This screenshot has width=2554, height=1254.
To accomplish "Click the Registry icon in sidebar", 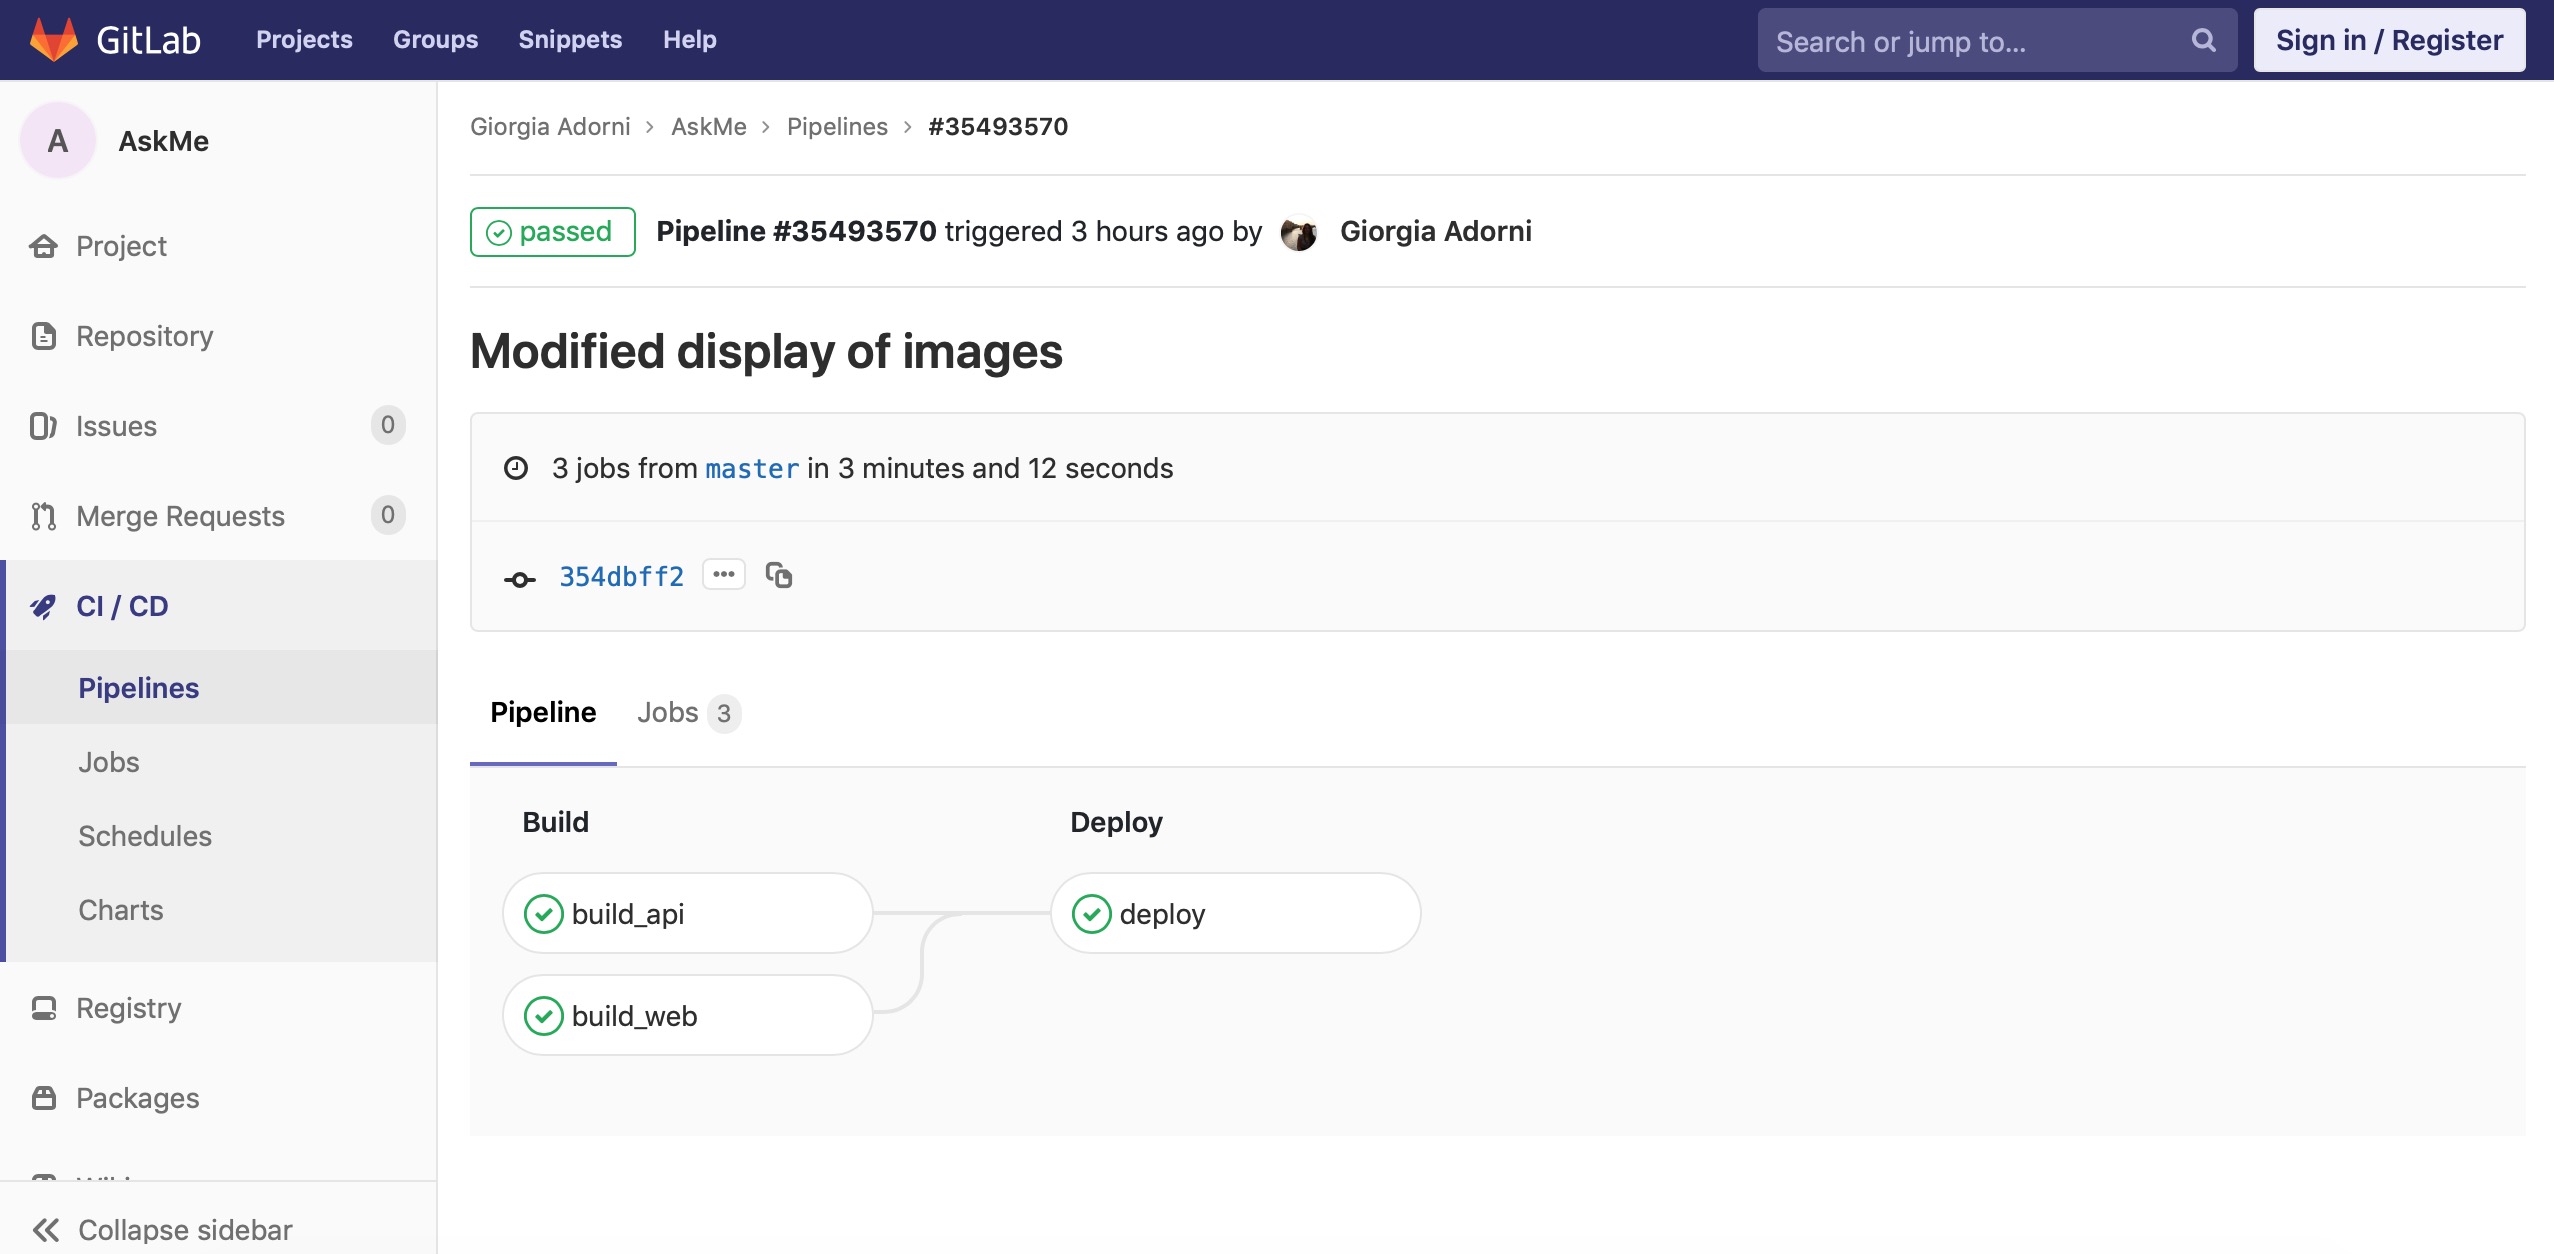I will (x=43, y=1008).
